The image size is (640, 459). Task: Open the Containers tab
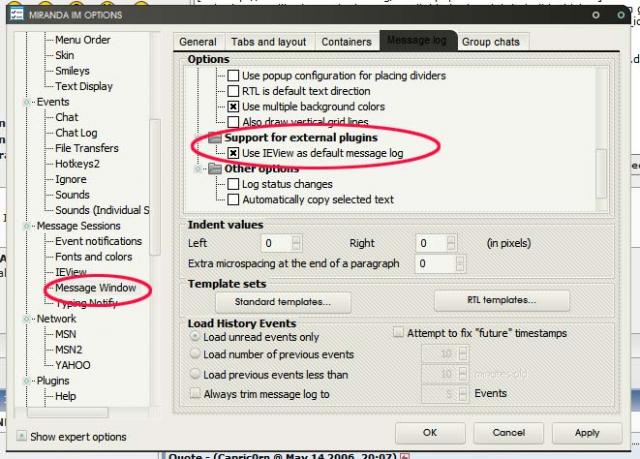pyautogui.click(x=347, y=42)
